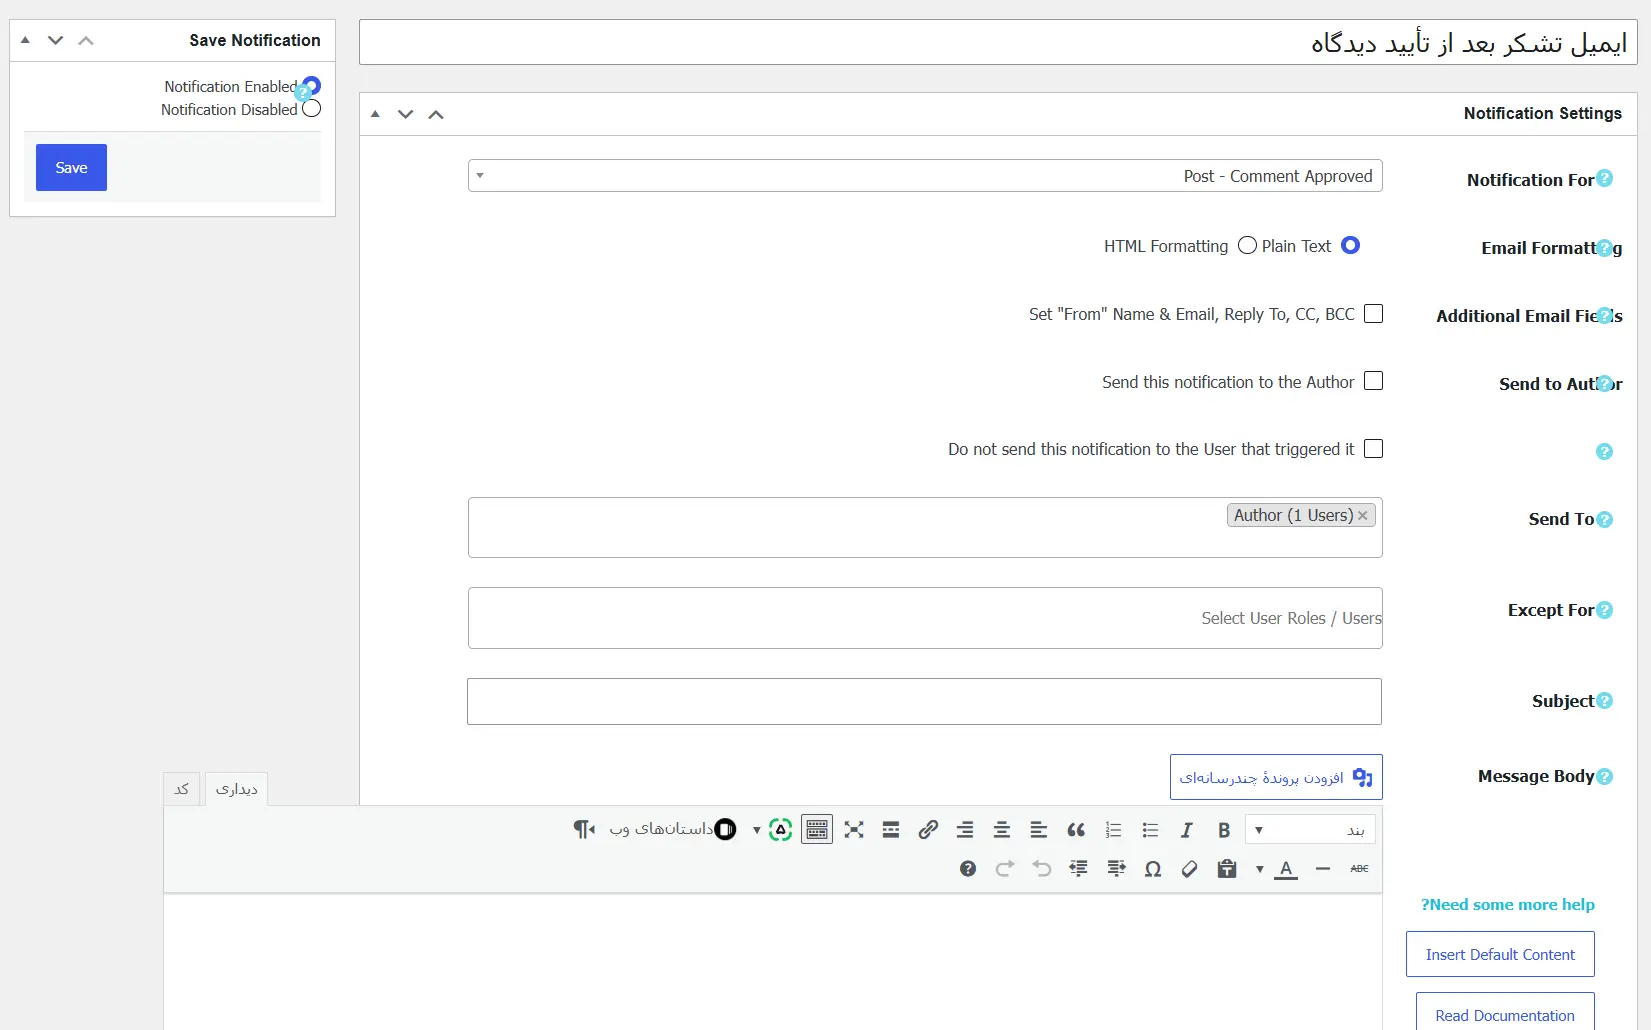The image size is (1651, 1030).
Task: Click Insert Default Content button
Action: tap(1500, 954)
